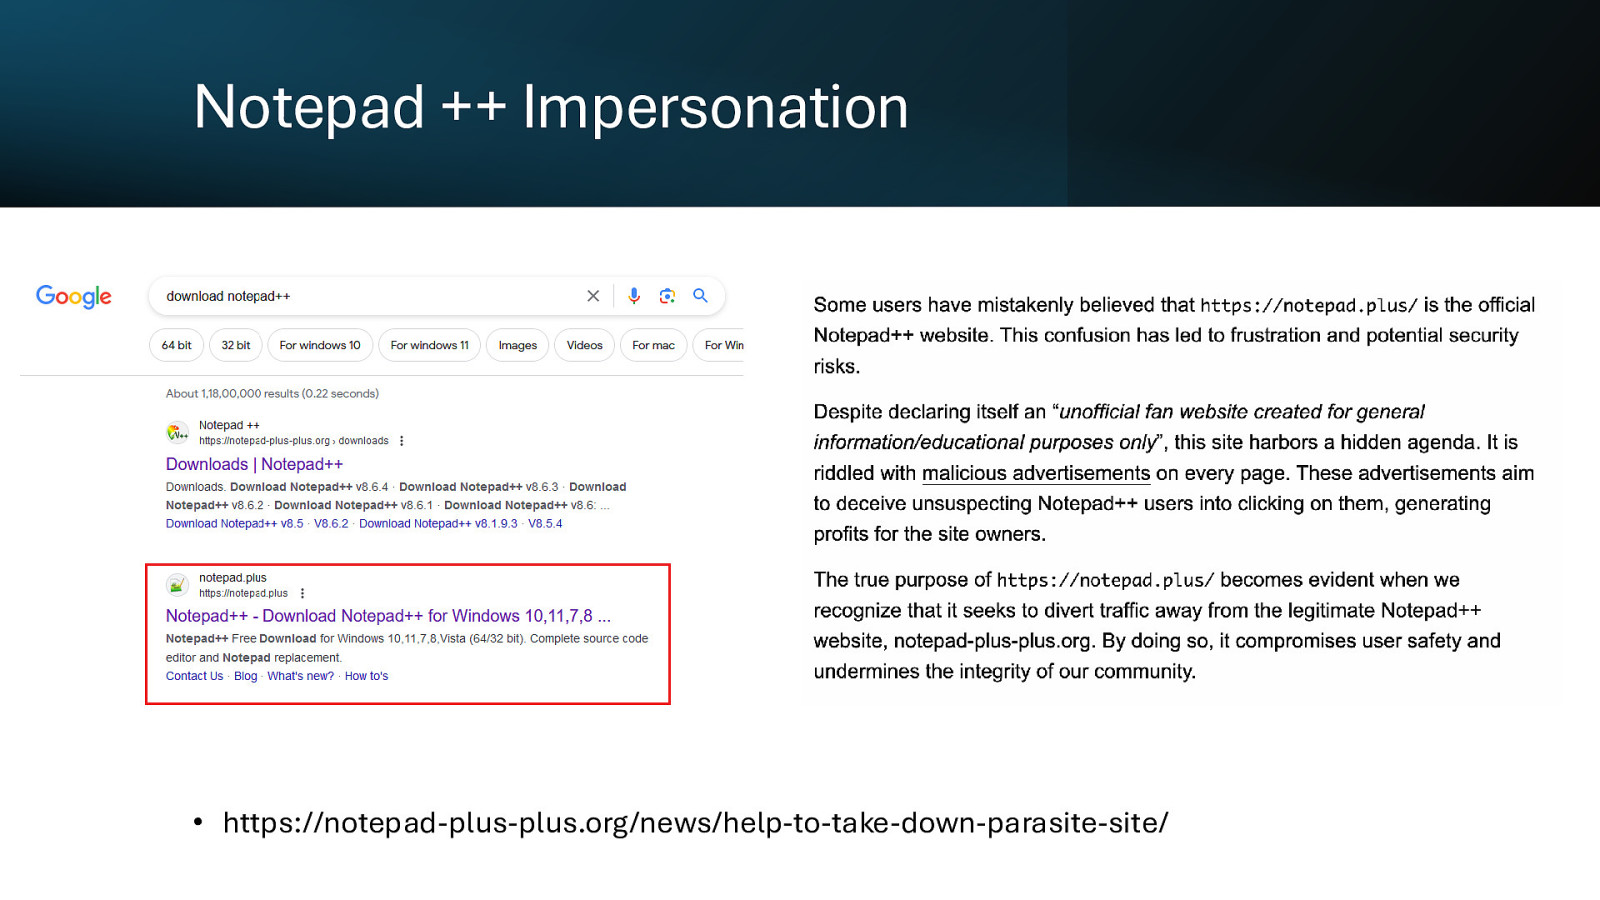Screen dimensions: 1600x900
Task: Select the 'For windows 10' filter chip
Action: 320,345
